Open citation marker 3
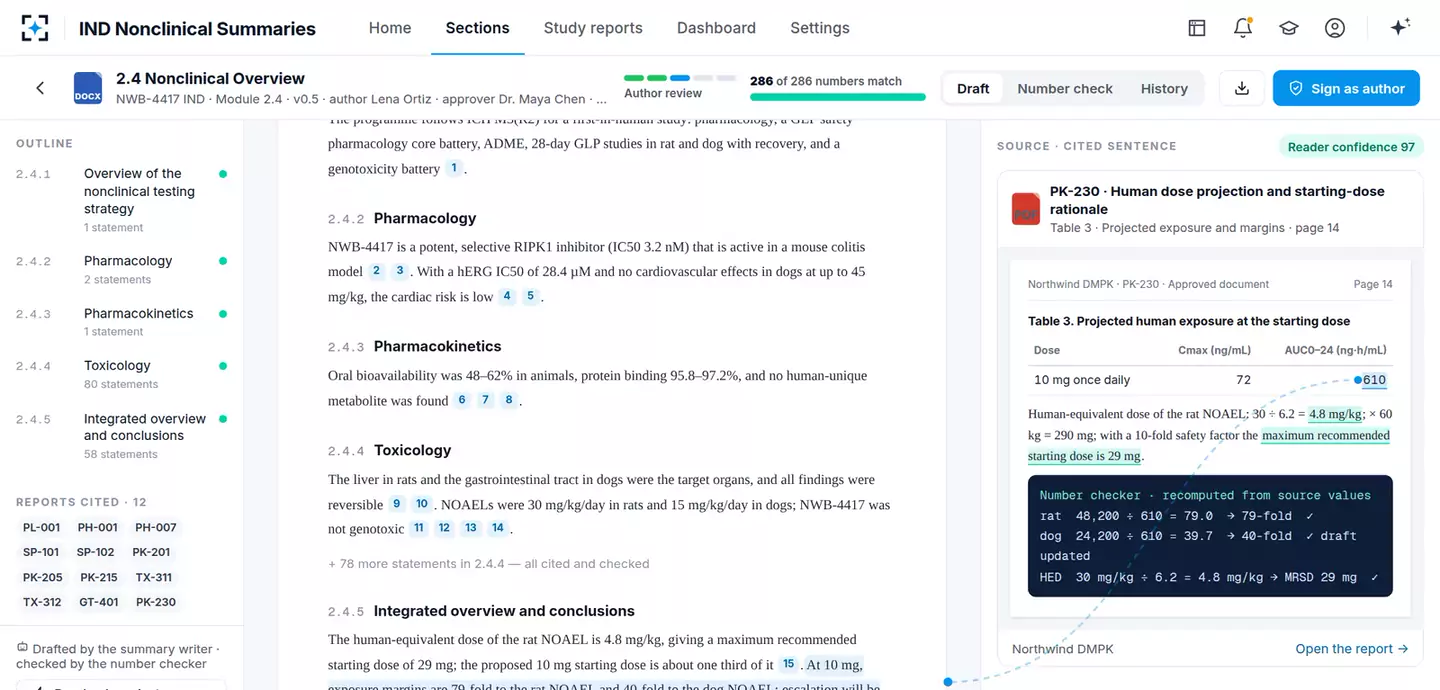This screenshot has height=690, width=1440. tap(400, 271)
